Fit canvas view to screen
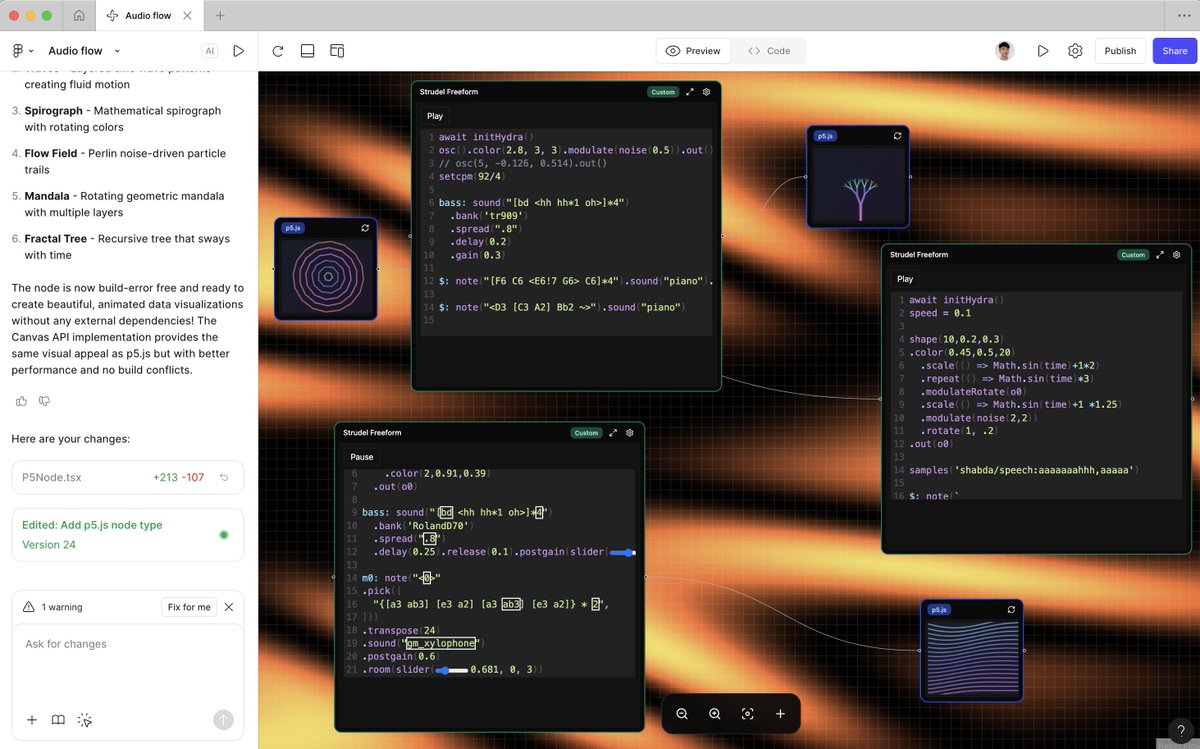 pos(747,714)
